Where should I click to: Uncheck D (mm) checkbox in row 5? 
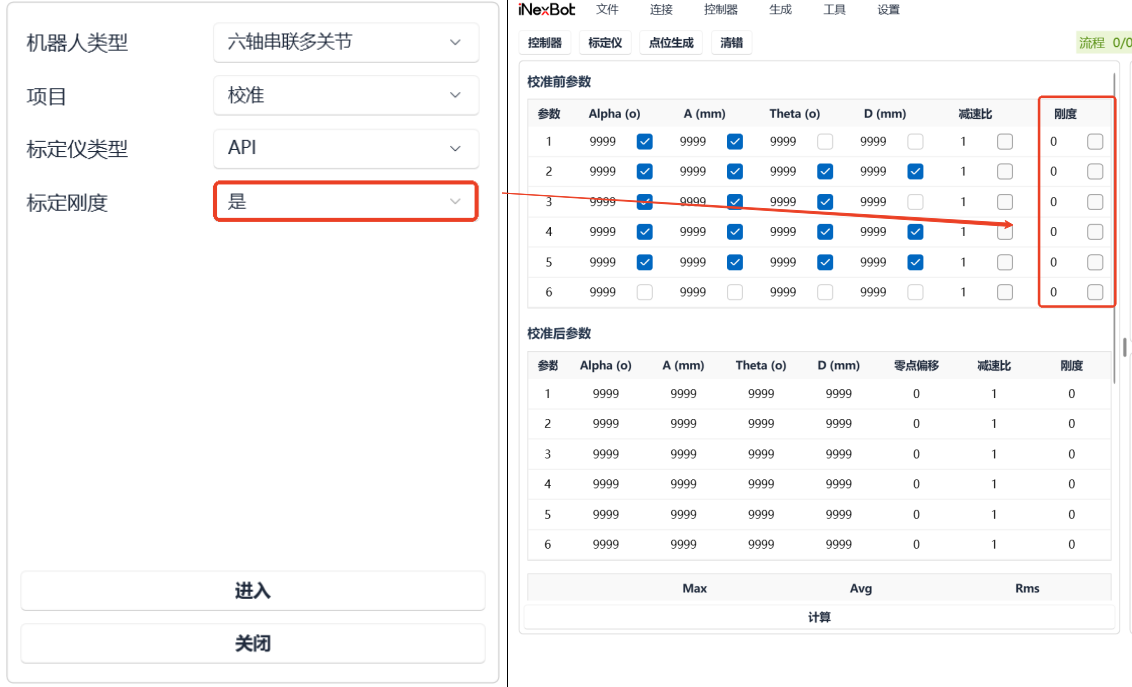[x=915, y=262]
